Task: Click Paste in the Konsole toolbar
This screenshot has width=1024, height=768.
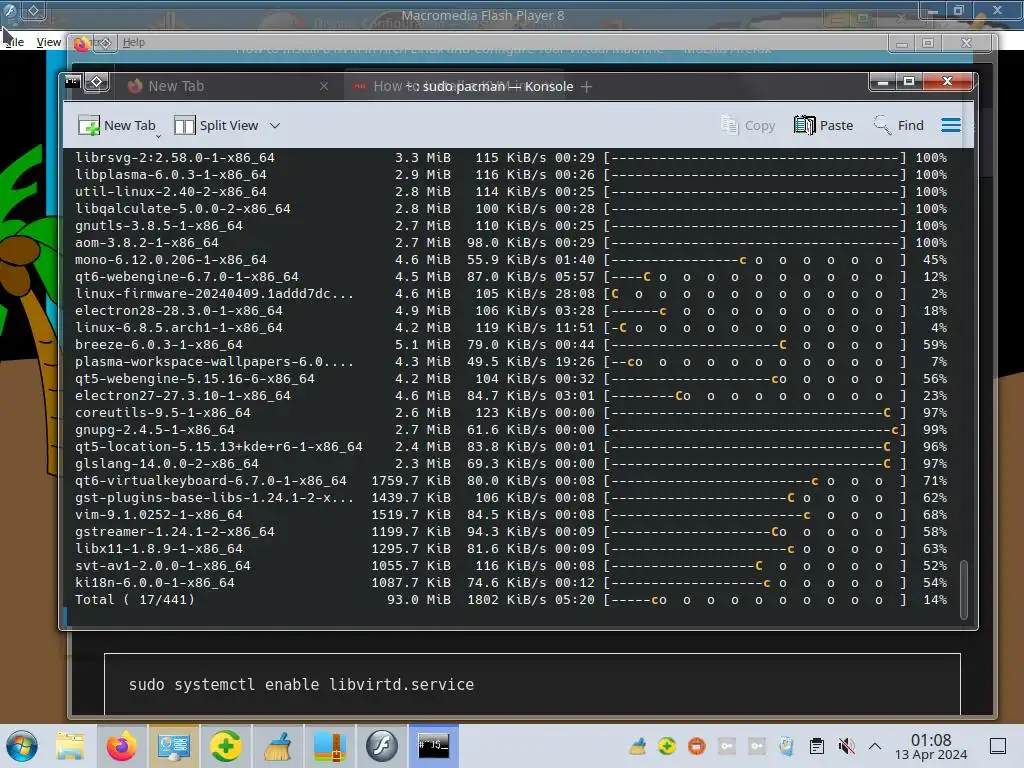Action: [824, 125]
